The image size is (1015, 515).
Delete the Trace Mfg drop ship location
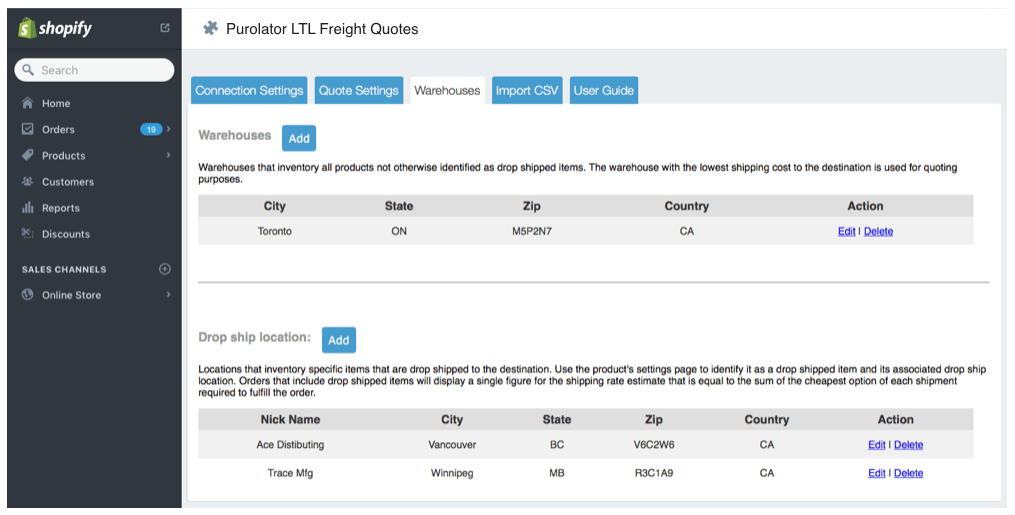tap(909, 473)
